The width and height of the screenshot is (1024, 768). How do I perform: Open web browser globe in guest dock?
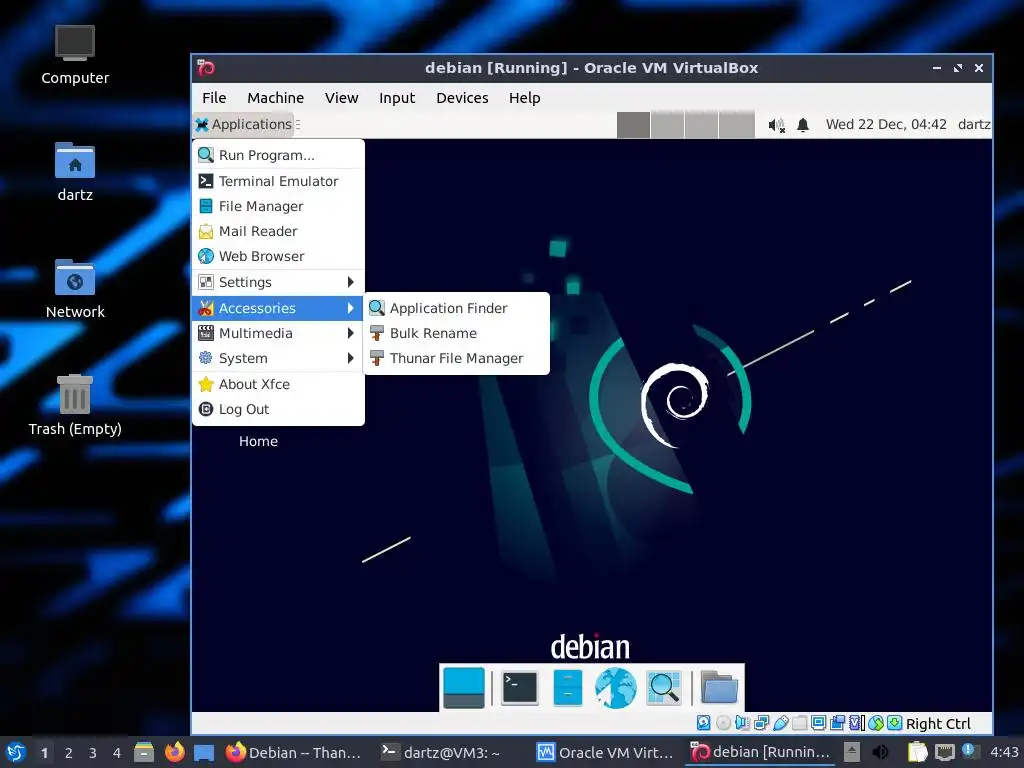[615, 688]
